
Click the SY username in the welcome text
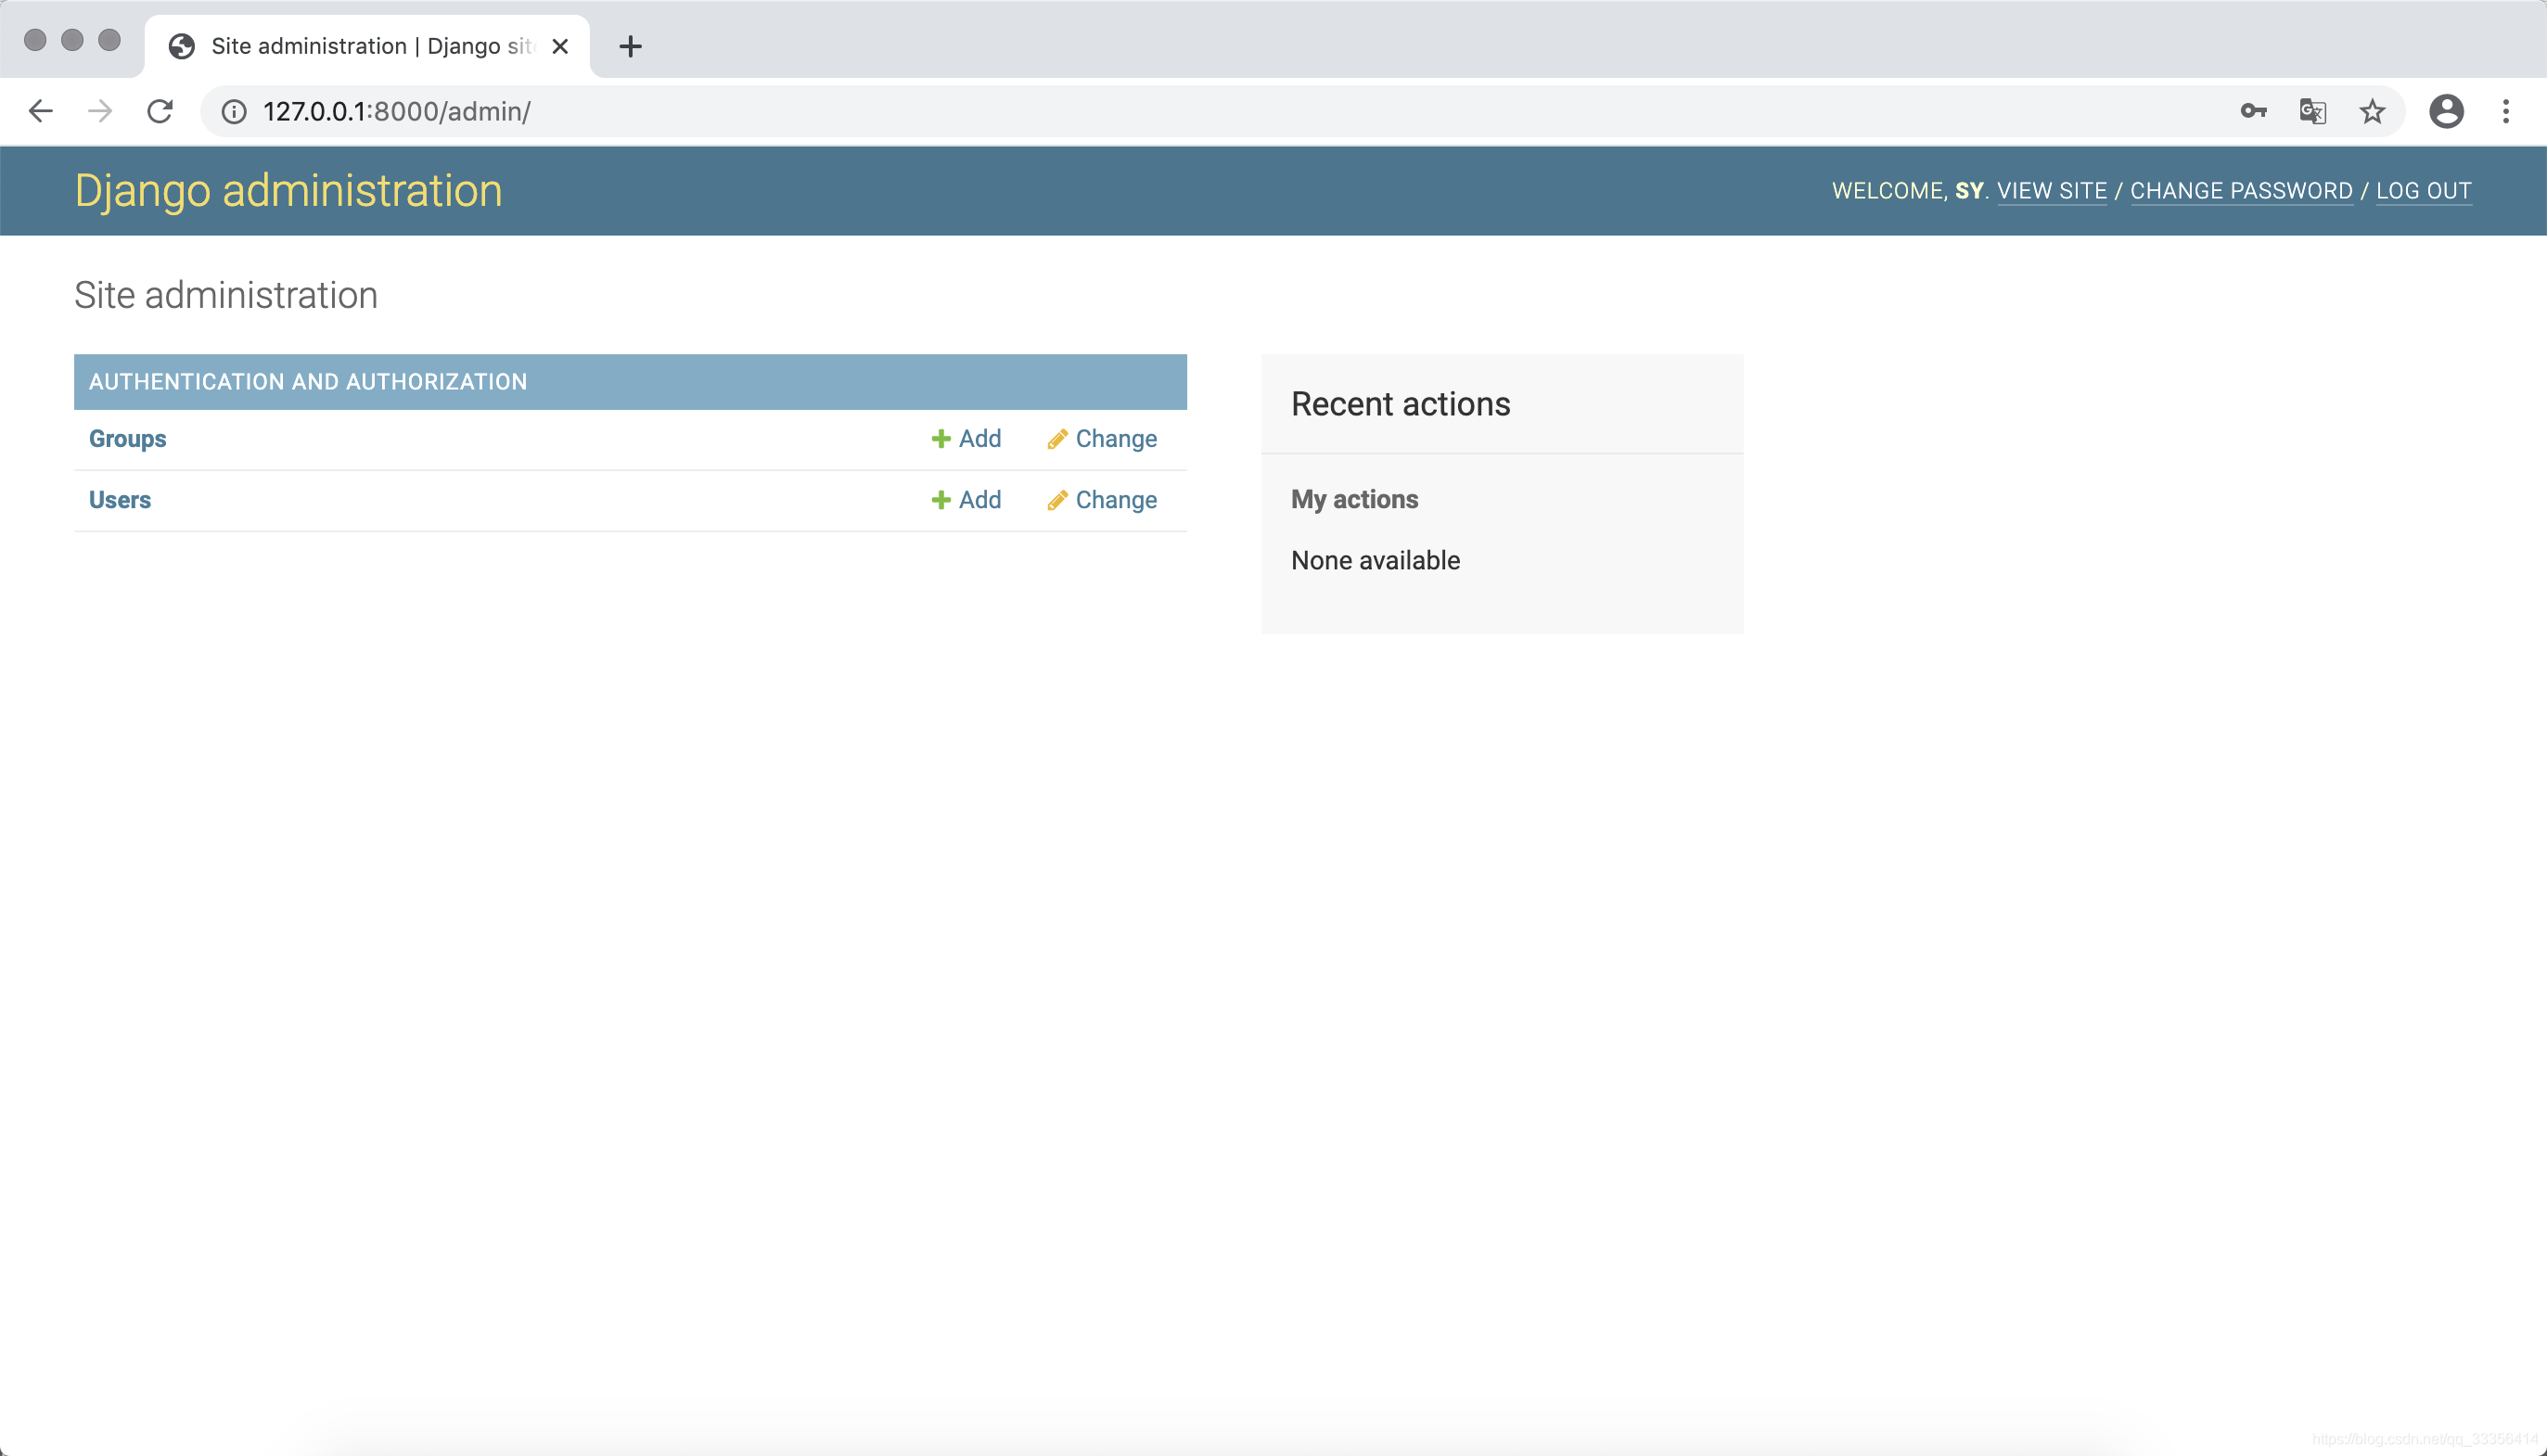tap(1968, 190)
